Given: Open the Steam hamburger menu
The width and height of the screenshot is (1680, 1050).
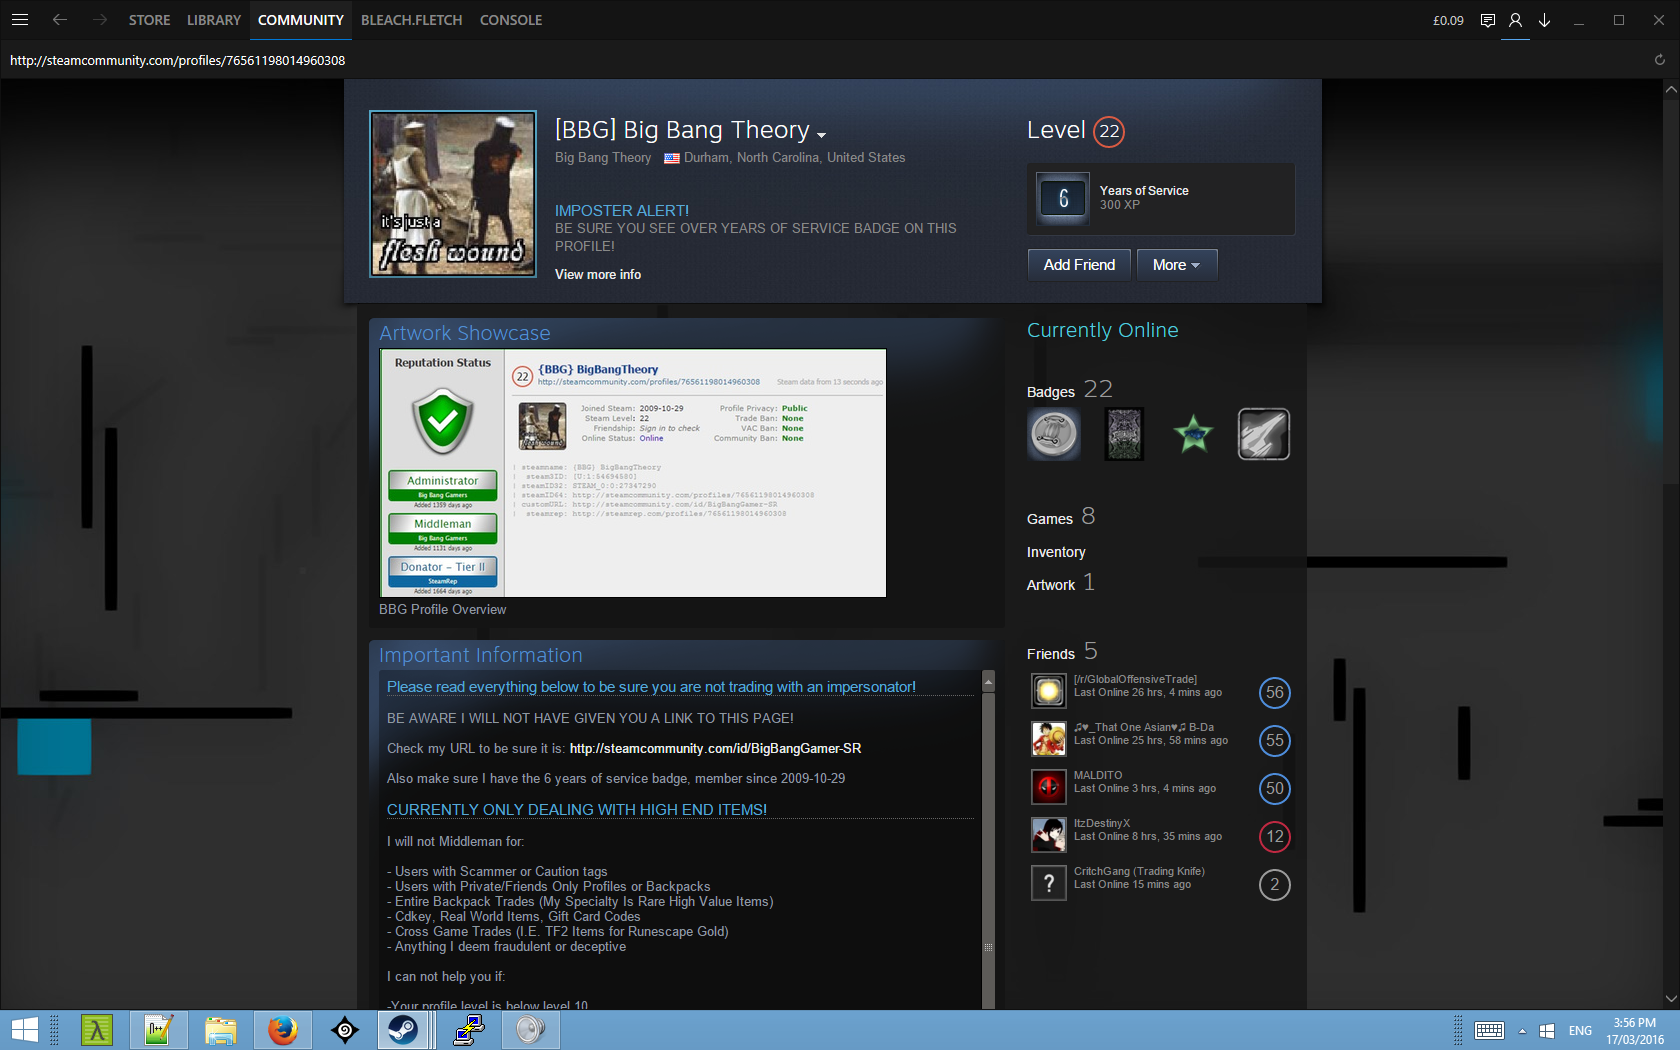Looking at the screenshot, I should coord(20,20).
